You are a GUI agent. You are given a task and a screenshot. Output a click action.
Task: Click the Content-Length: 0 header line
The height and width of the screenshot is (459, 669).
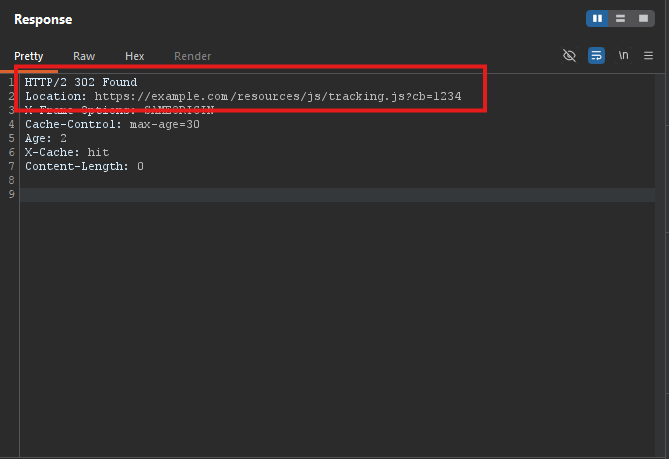coord(84,166)
